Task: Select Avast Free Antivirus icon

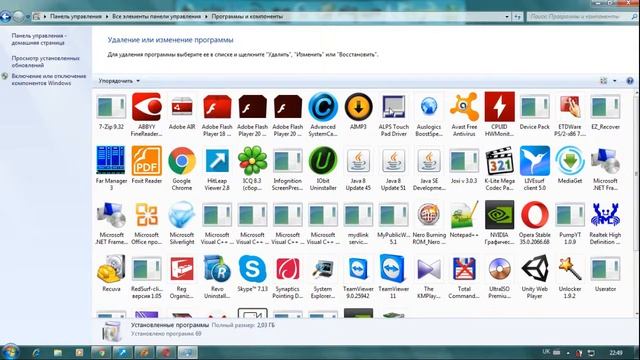Action: [x=464, y=107]
